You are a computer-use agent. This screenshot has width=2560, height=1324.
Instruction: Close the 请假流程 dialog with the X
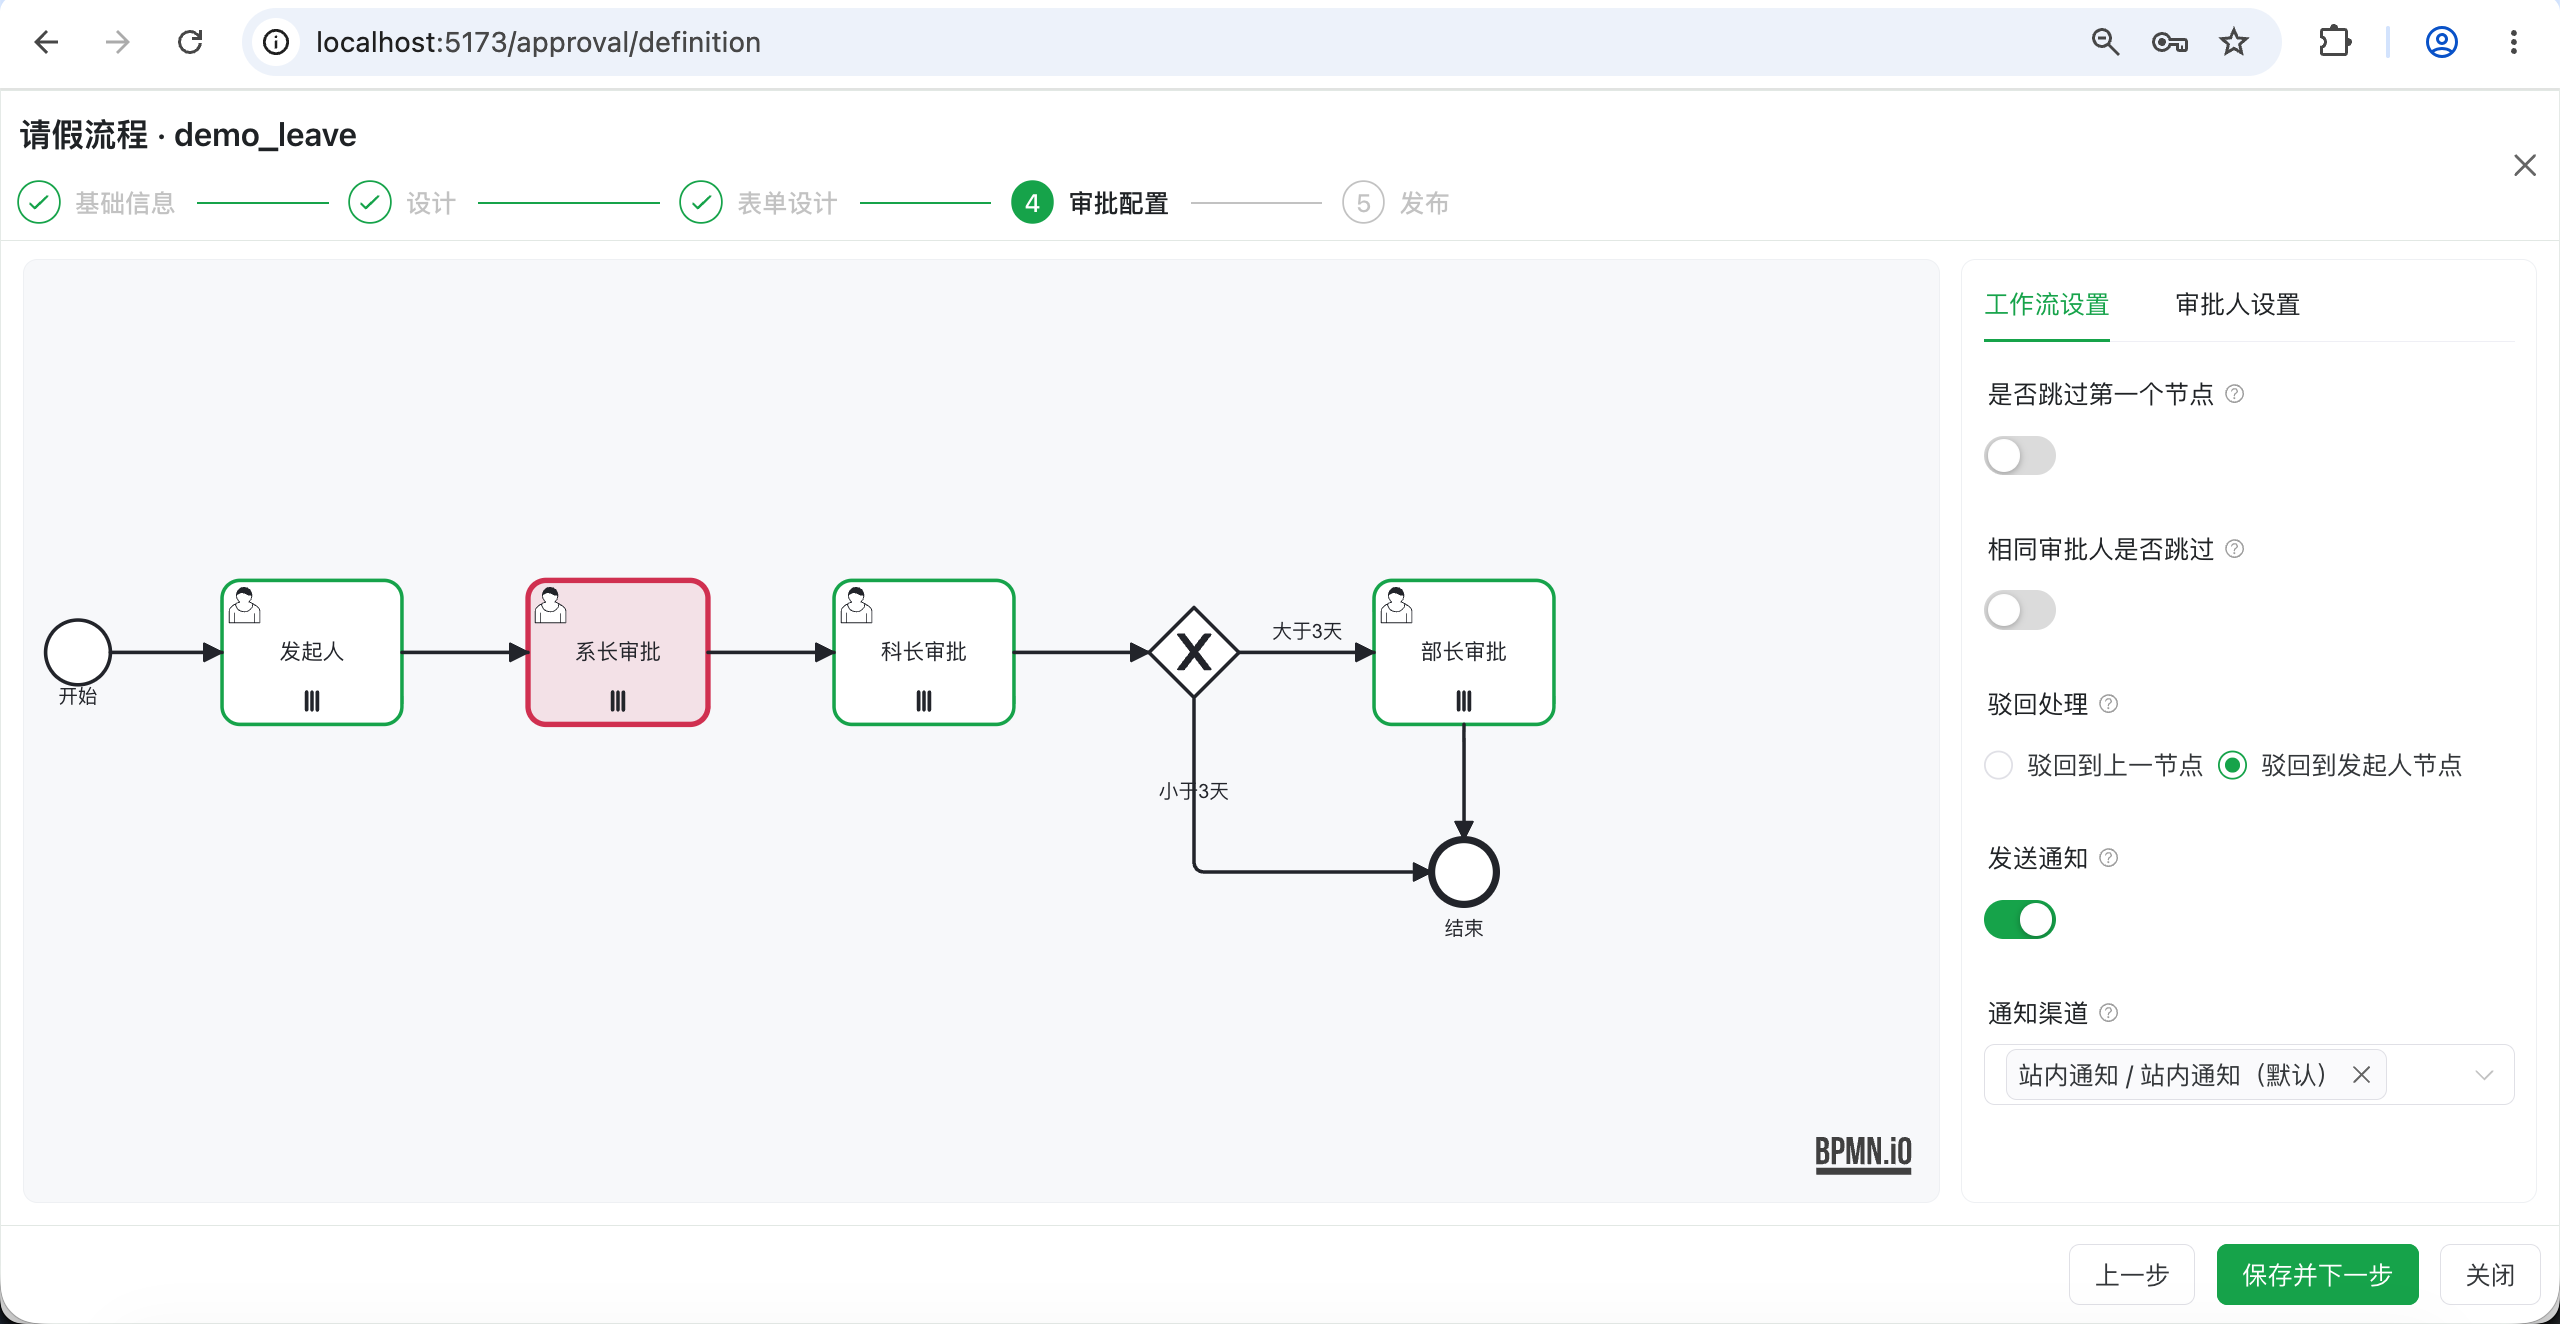pyautogui.click(x=2525, y=165)
